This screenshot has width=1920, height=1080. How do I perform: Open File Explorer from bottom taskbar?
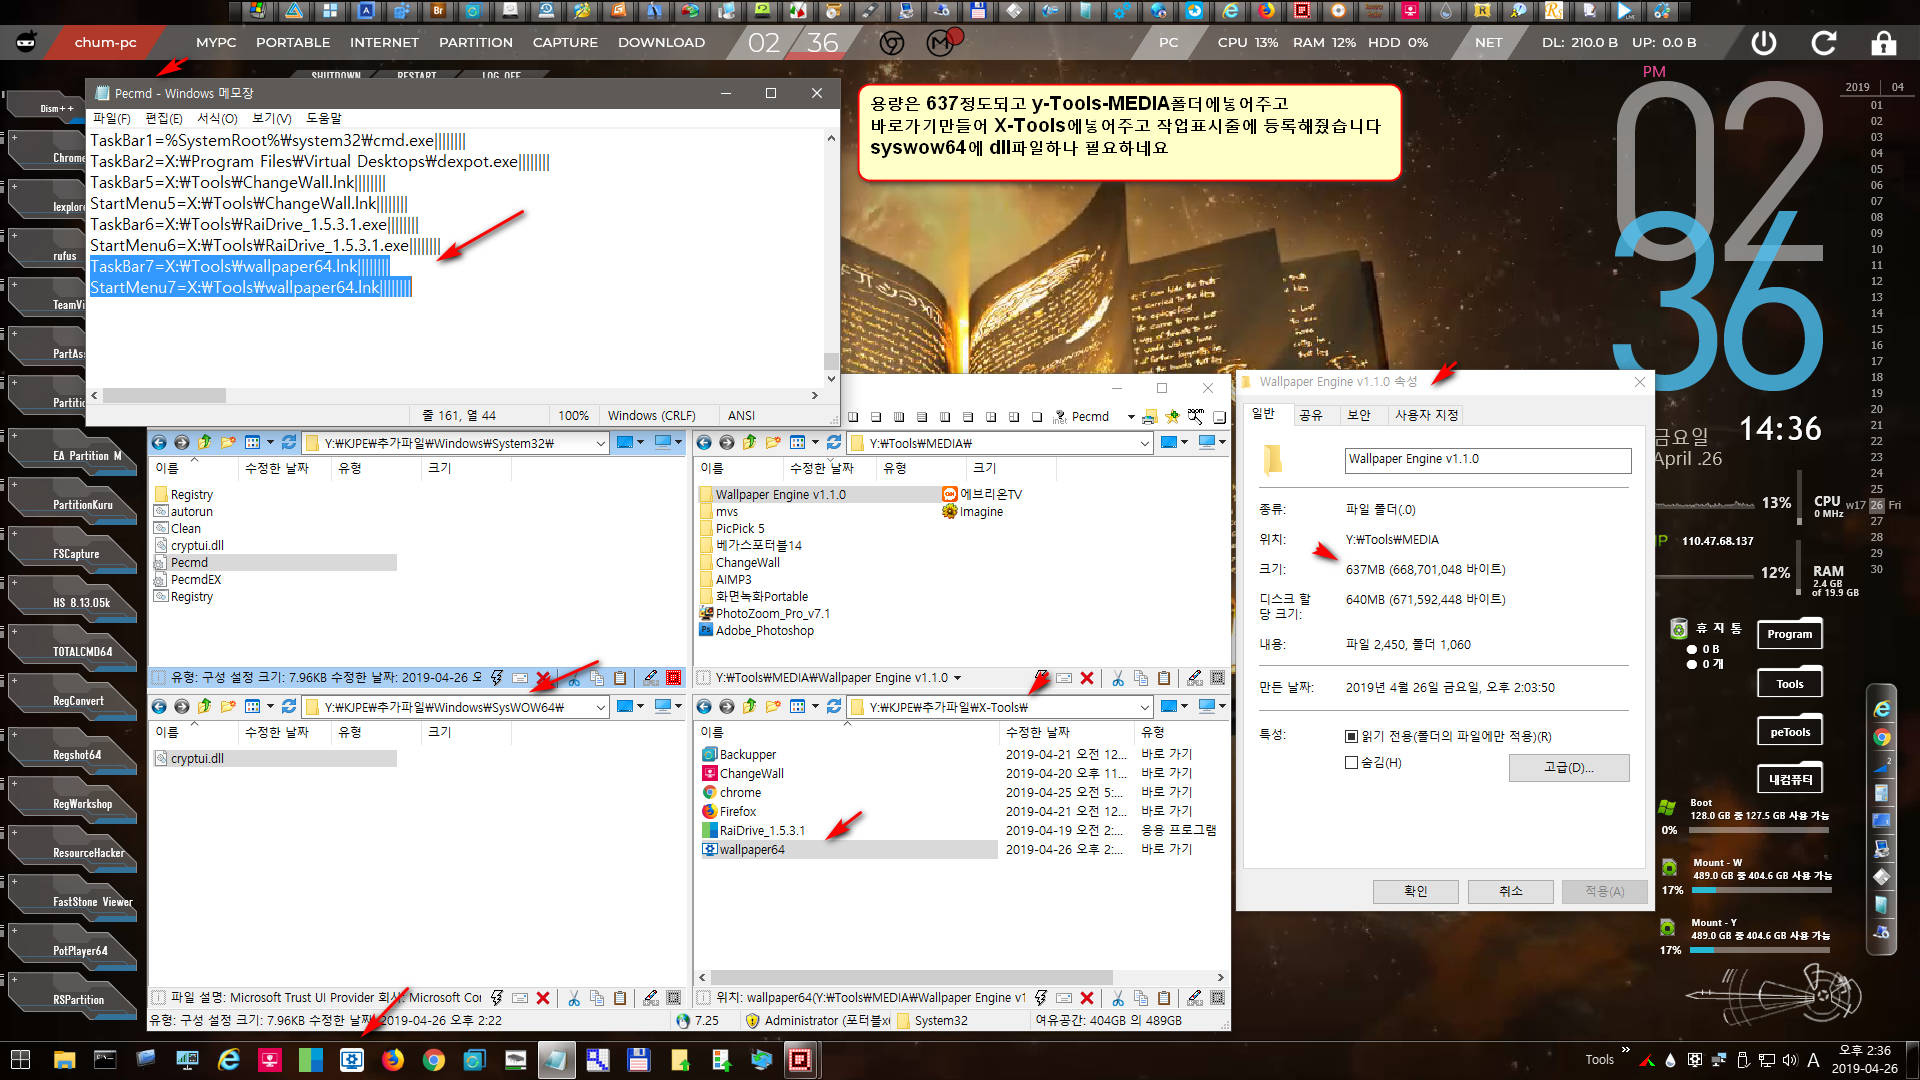pyautogui.click(x=65, y=1060)
